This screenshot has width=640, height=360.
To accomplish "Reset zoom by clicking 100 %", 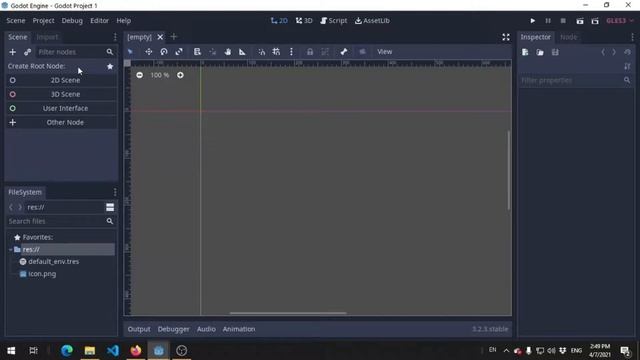I will click(x=160, y=75).
